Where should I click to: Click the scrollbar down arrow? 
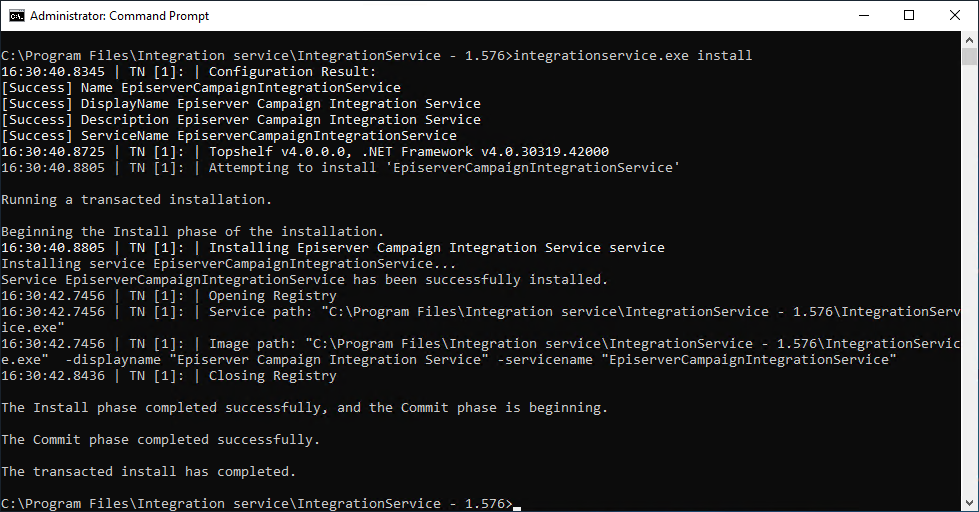point(970,503)
